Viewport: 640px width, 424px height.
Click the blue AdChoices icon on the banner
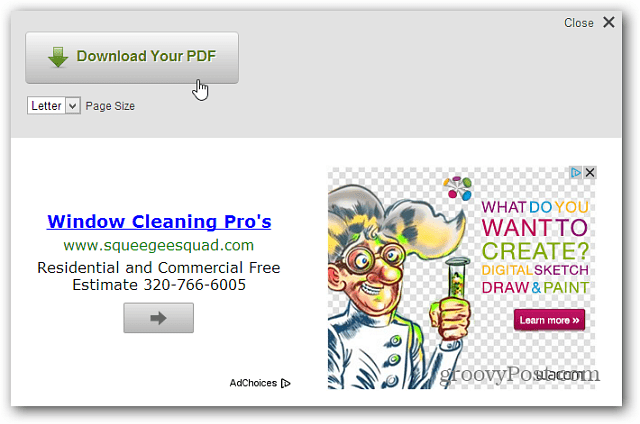tap(576, 173)
